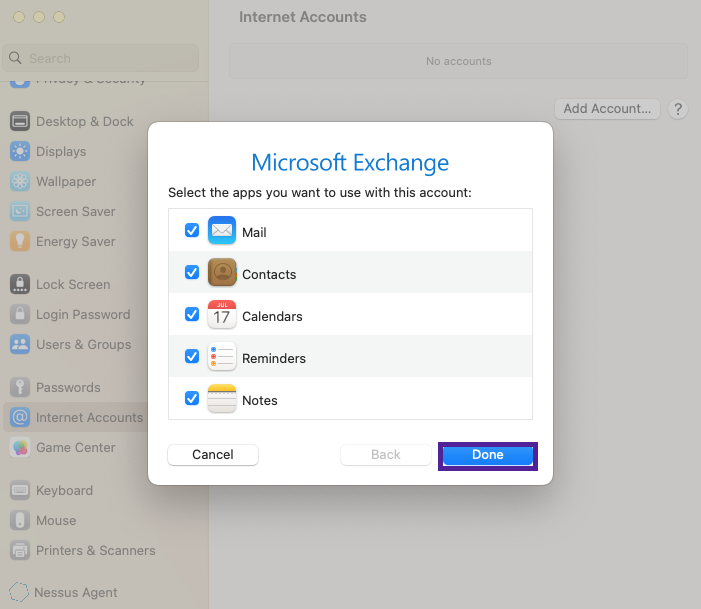
Task: Open Keyboard settings icon
Action: point(20,490)
